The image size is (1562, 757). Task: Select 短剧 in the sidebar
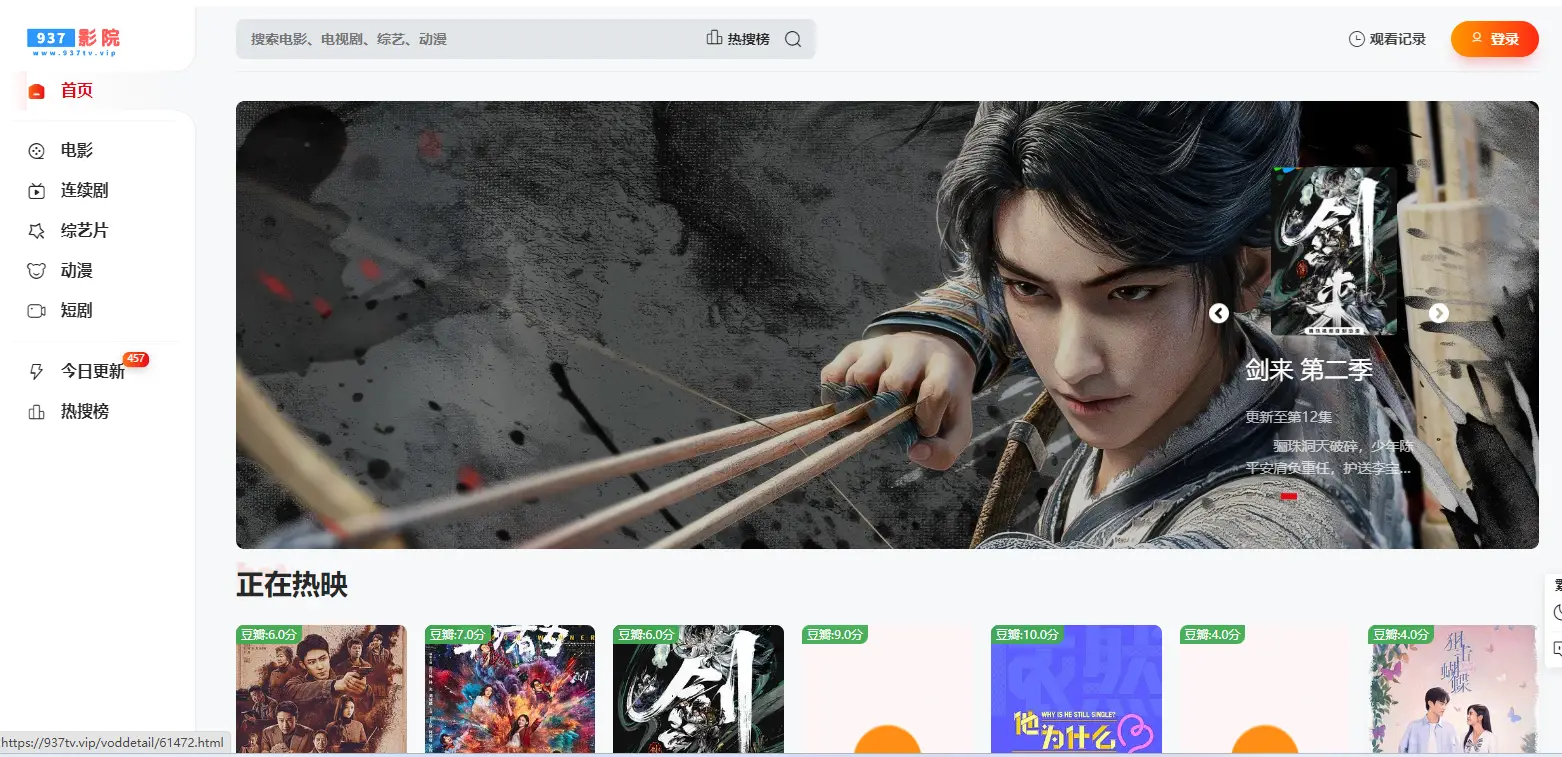click(76, 310)
